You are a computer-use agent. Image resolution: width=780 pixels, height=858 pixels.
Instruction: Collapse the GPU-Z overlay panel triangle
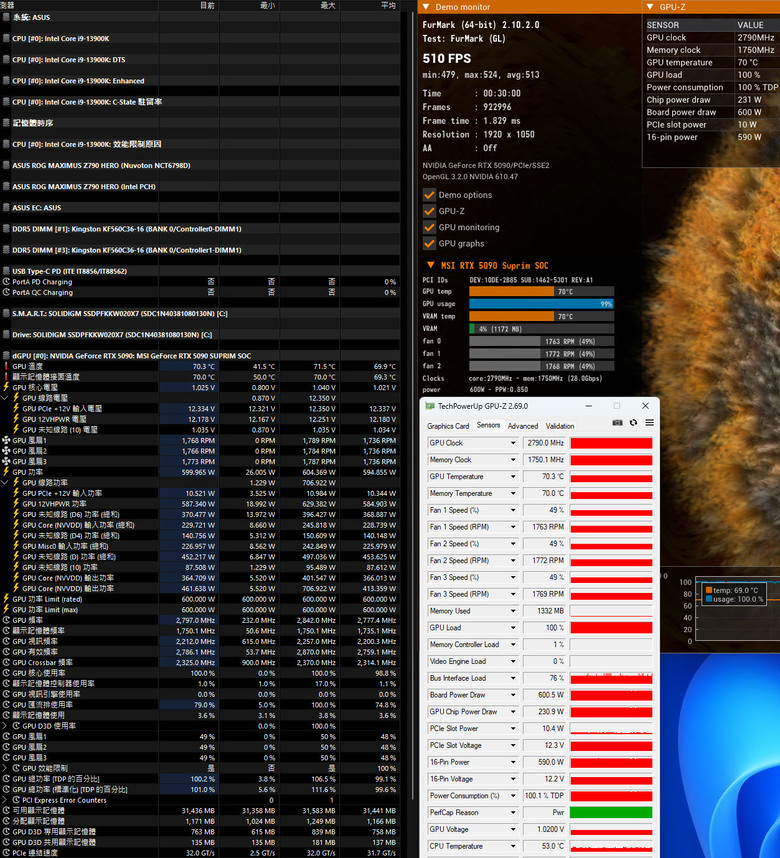(650, 7)
